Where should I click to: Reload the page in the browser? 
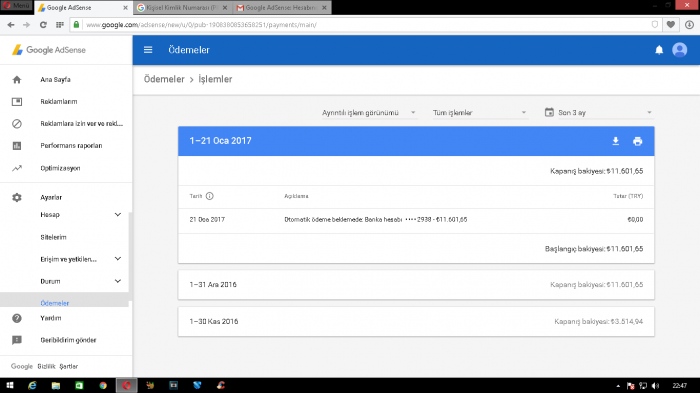(43, 25)
